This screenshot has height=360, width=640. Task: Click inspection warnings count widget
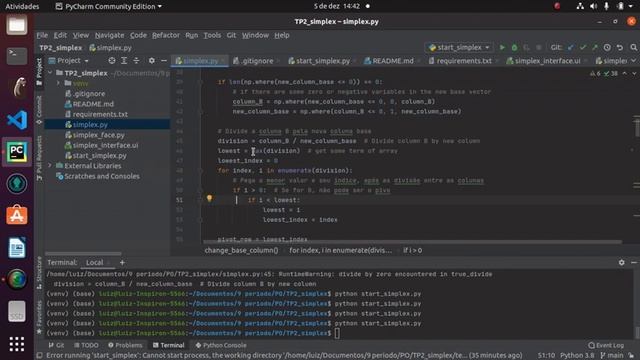[x=604, y=73]
